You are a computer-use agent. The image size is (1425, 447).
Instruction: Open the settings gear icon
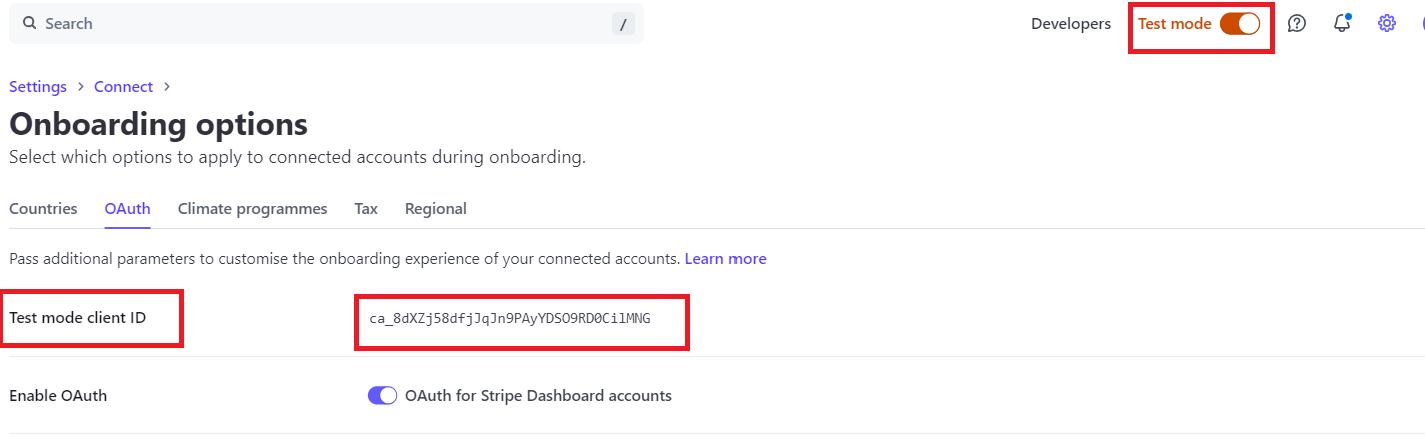click(1387, 23)
